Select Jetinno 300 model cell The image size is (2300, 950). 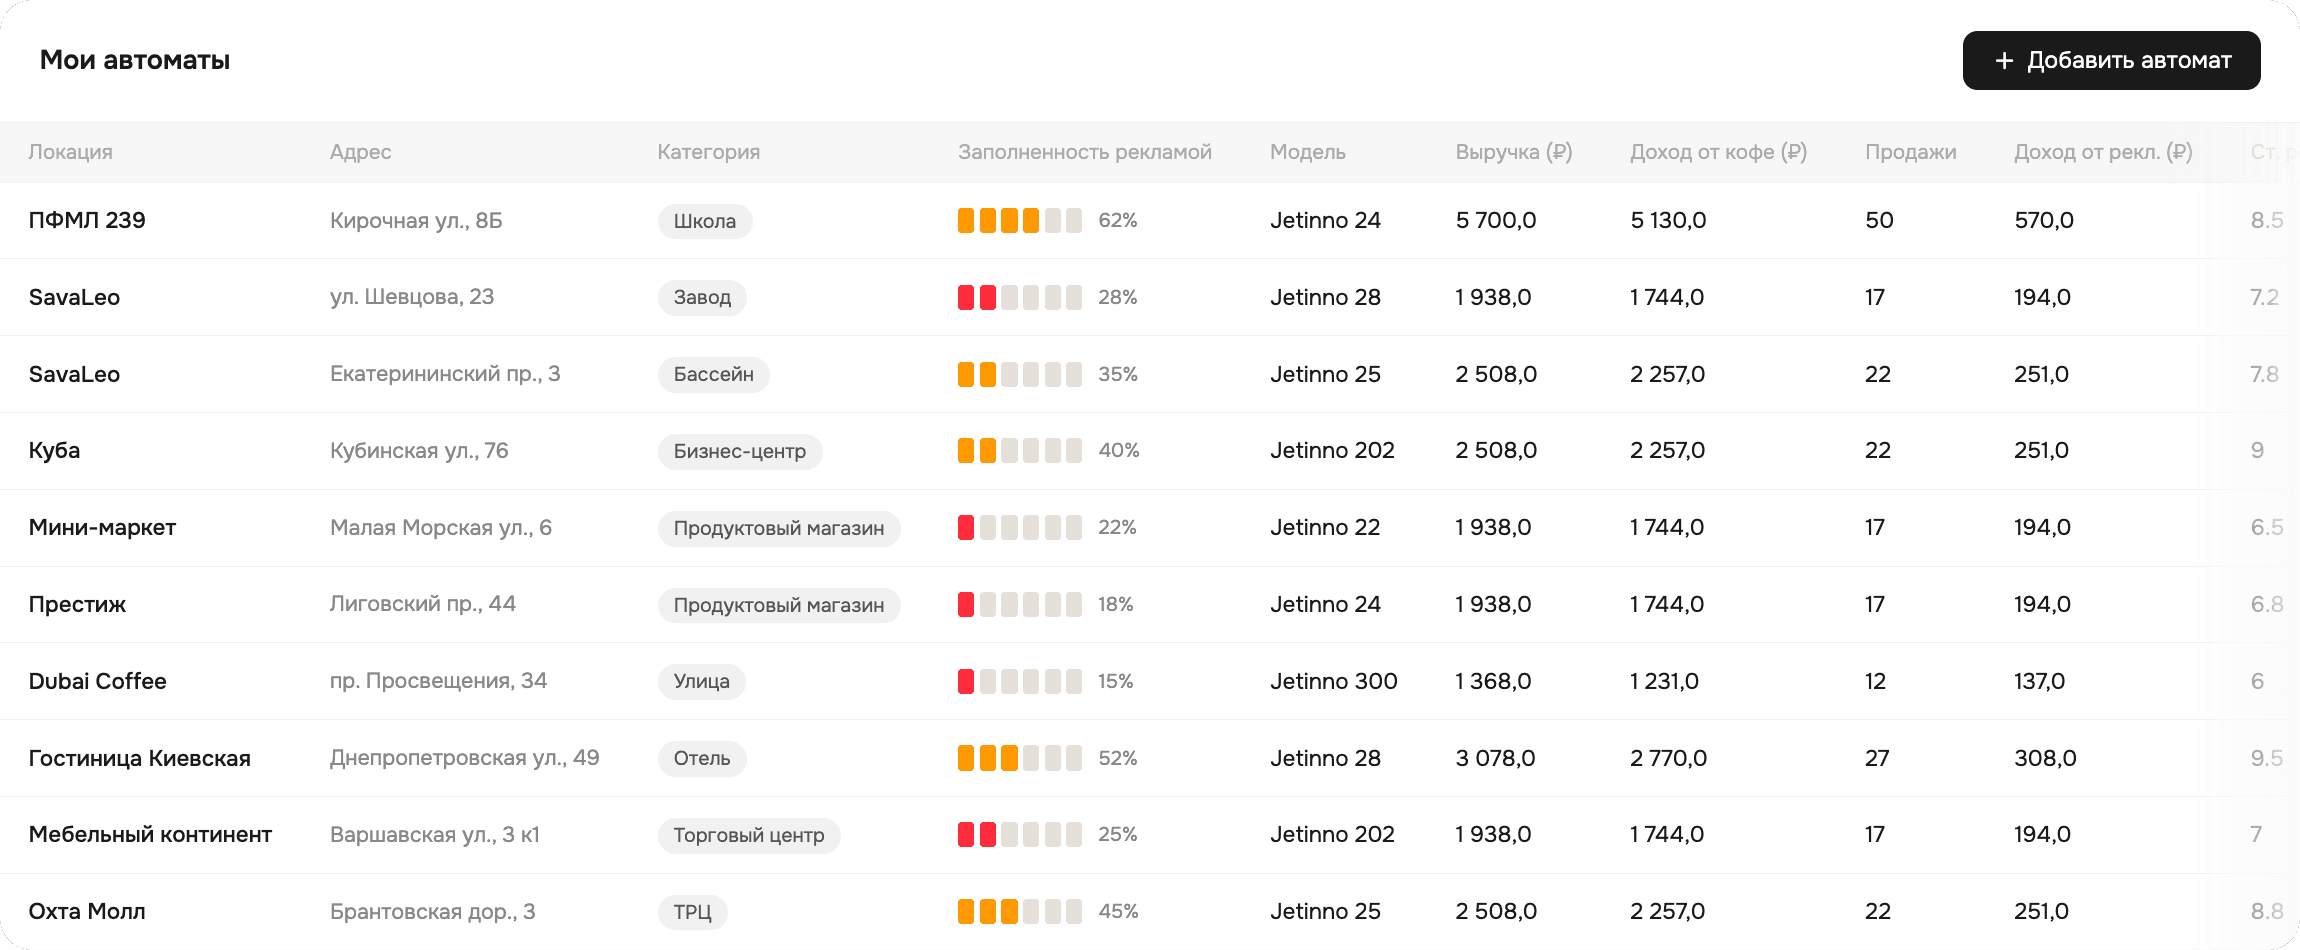click(x=1333, y=681)
